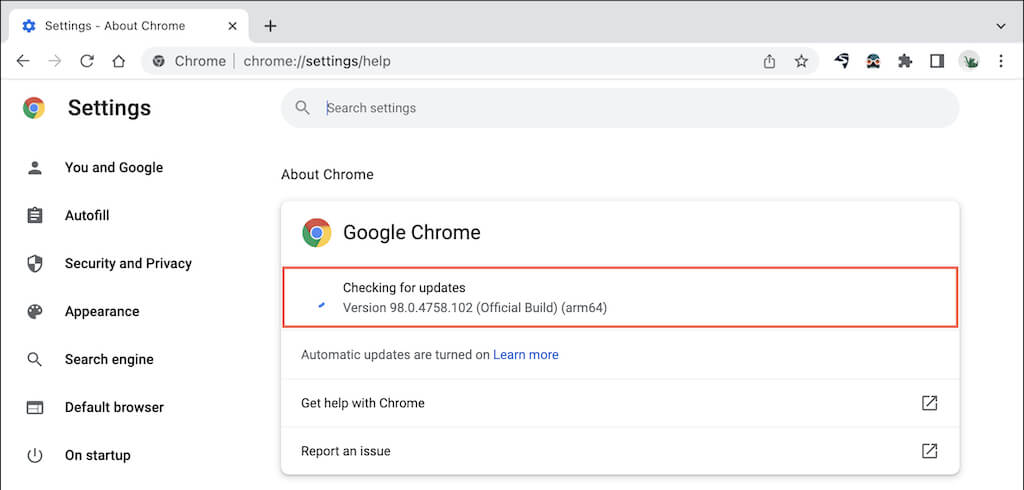Select You and Google in the sidebar
Viewport: 1024px width, 490px height.
tap(113, 168)
